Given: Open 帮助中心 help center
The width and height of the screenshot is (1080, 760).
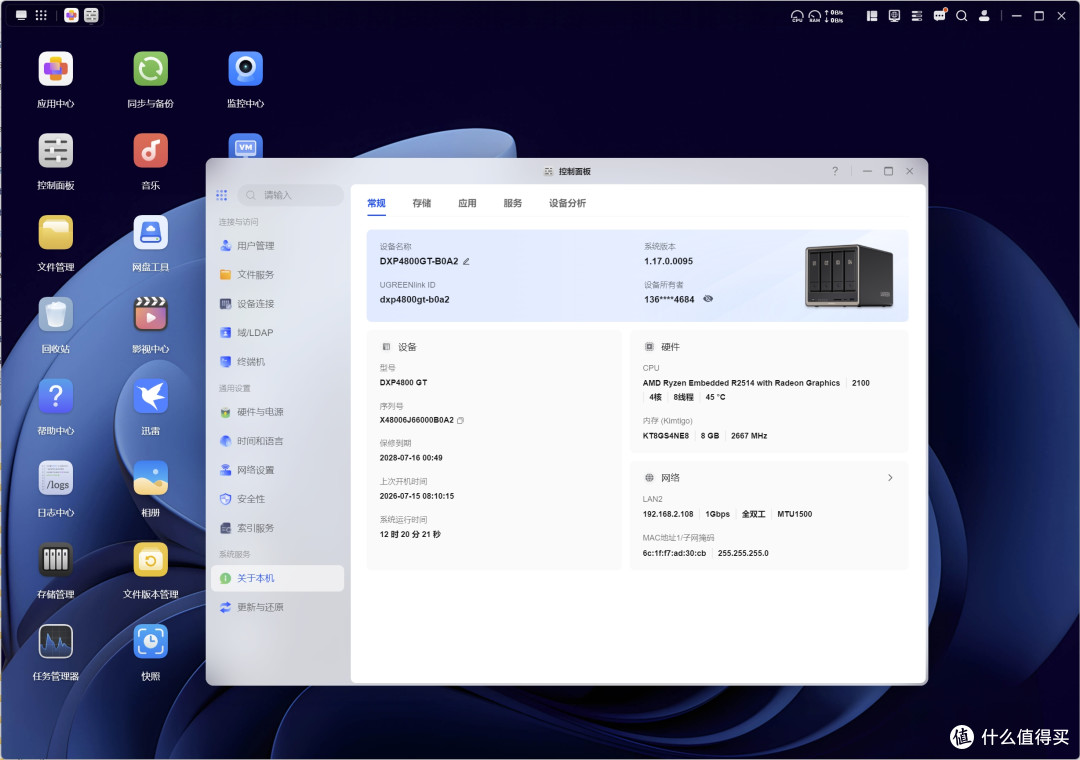Looking at the screenshot, I should point(56,396).
